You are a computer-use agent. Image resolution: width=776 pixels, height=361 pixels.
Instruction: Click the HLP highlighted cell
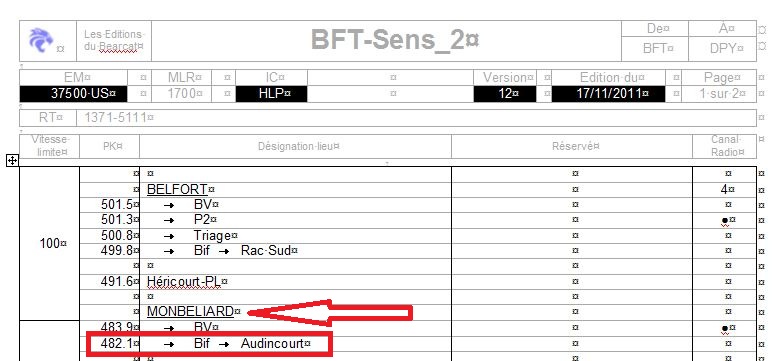pyautogui.click(x=271, y=94)
